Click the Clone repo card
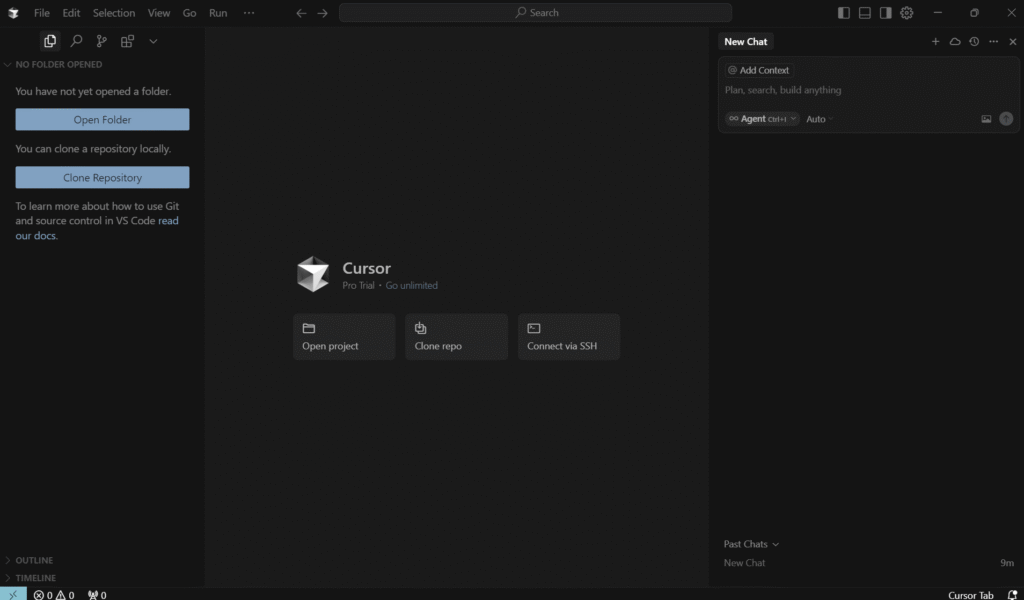 (456, 337)
